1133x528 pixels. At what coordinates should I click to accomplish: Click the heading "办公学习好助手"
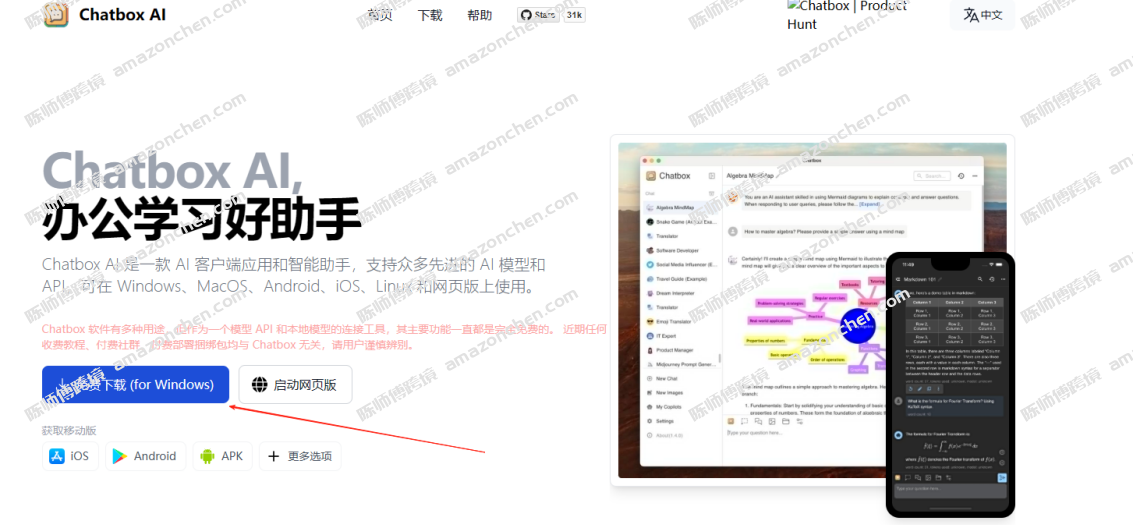[x=202, y=218]
